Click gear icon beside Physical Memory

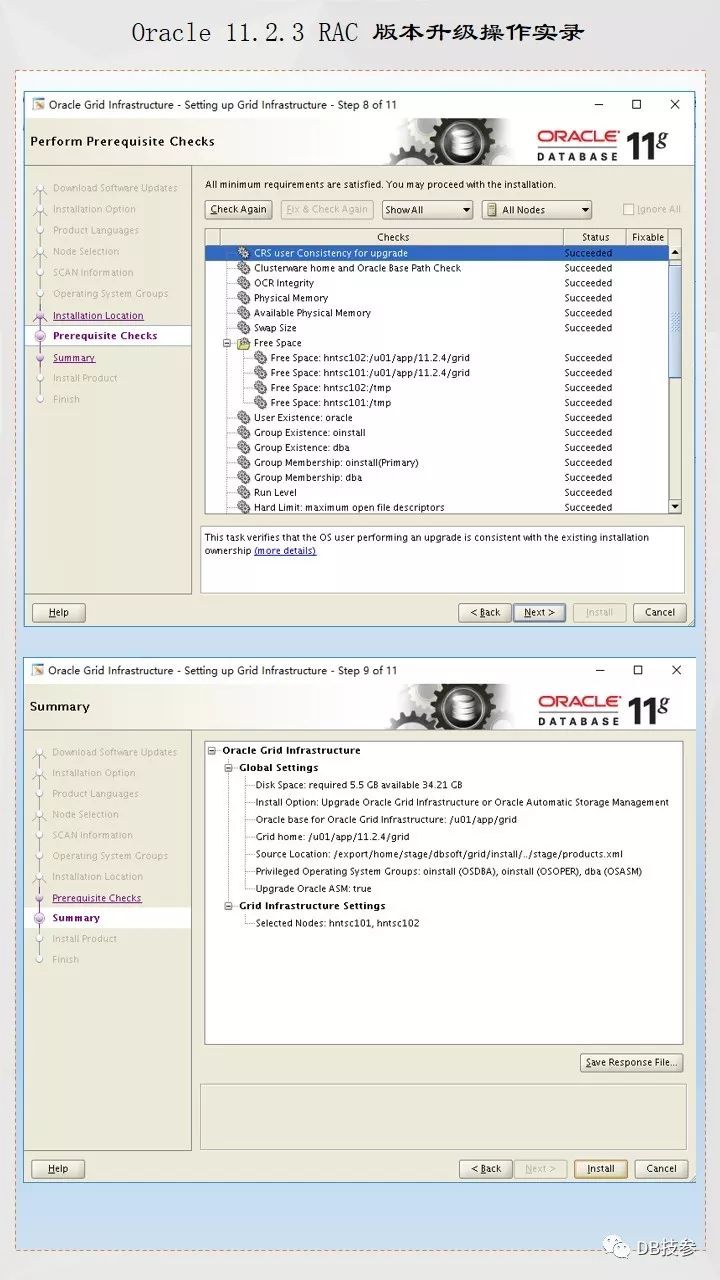click(x=243, y=298)
